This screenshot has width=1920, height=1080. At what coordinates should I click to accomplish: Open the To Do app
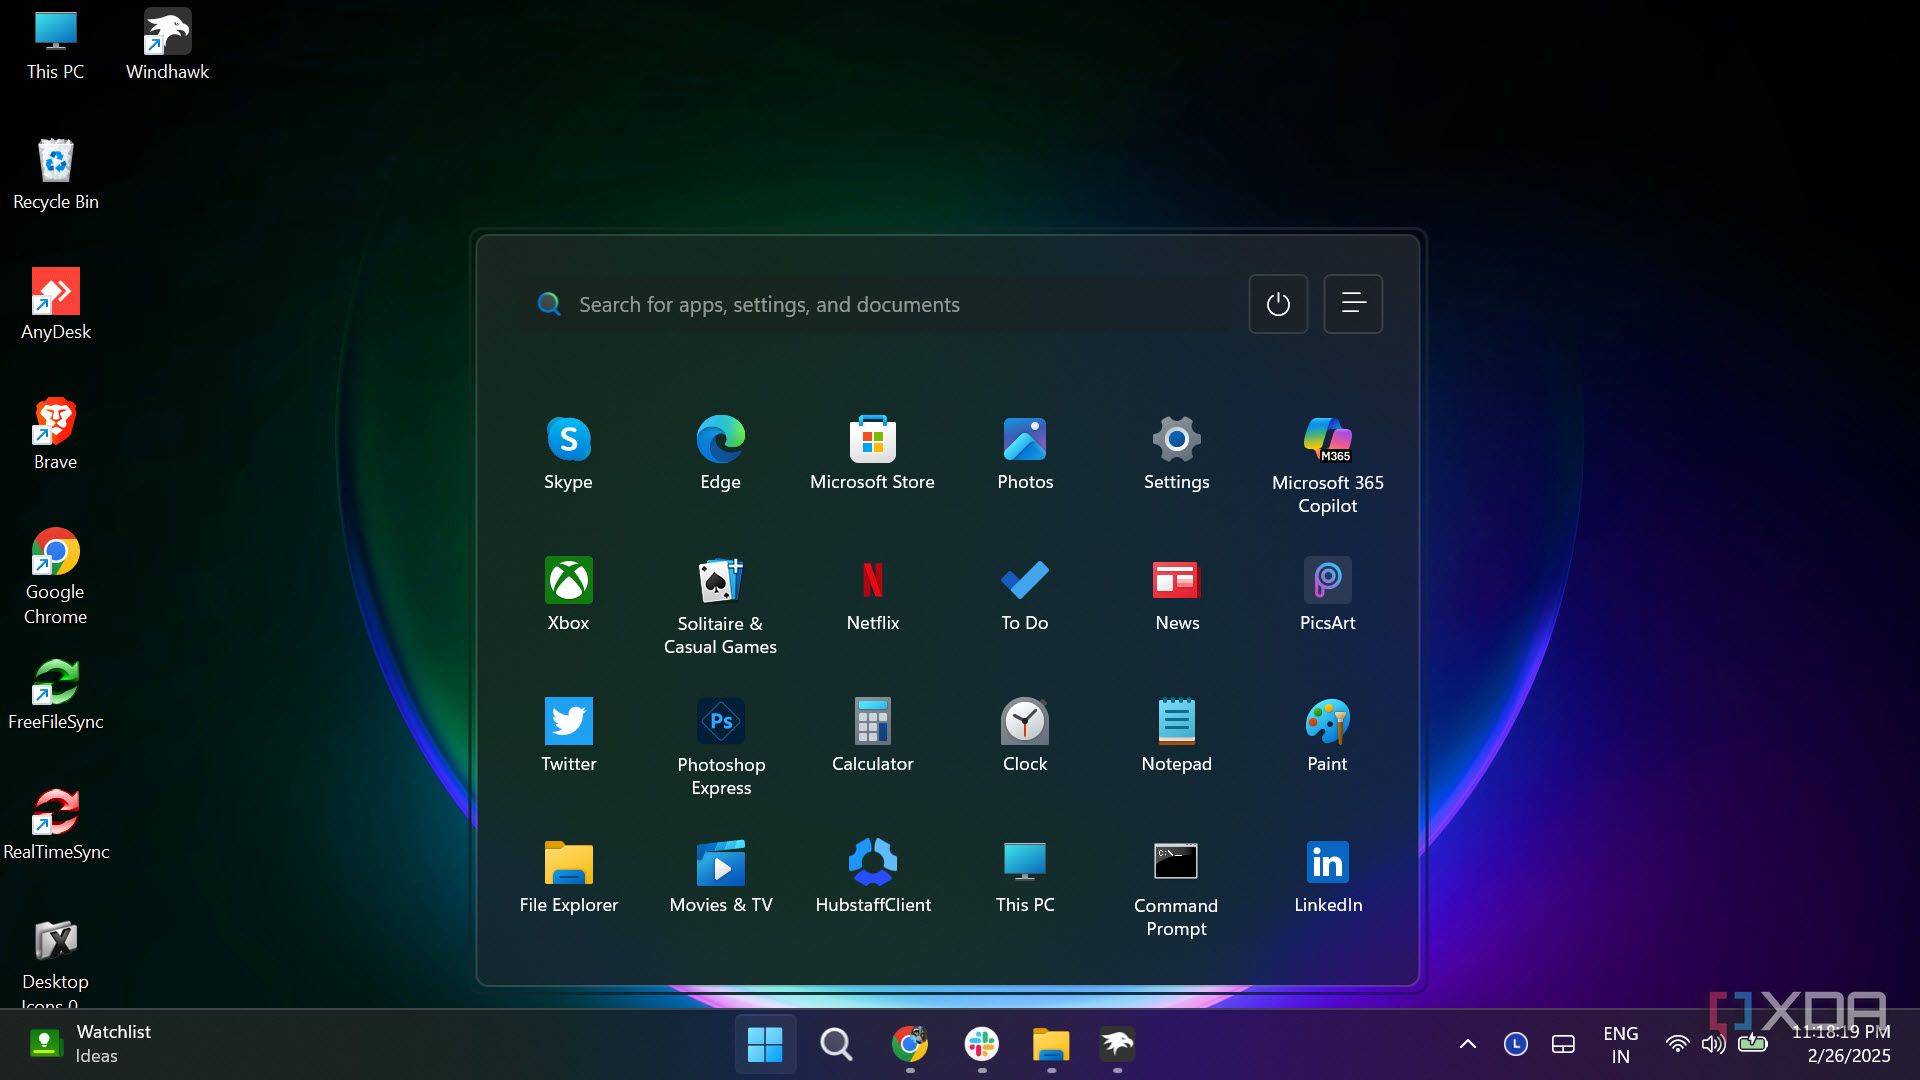[1025, 594]
